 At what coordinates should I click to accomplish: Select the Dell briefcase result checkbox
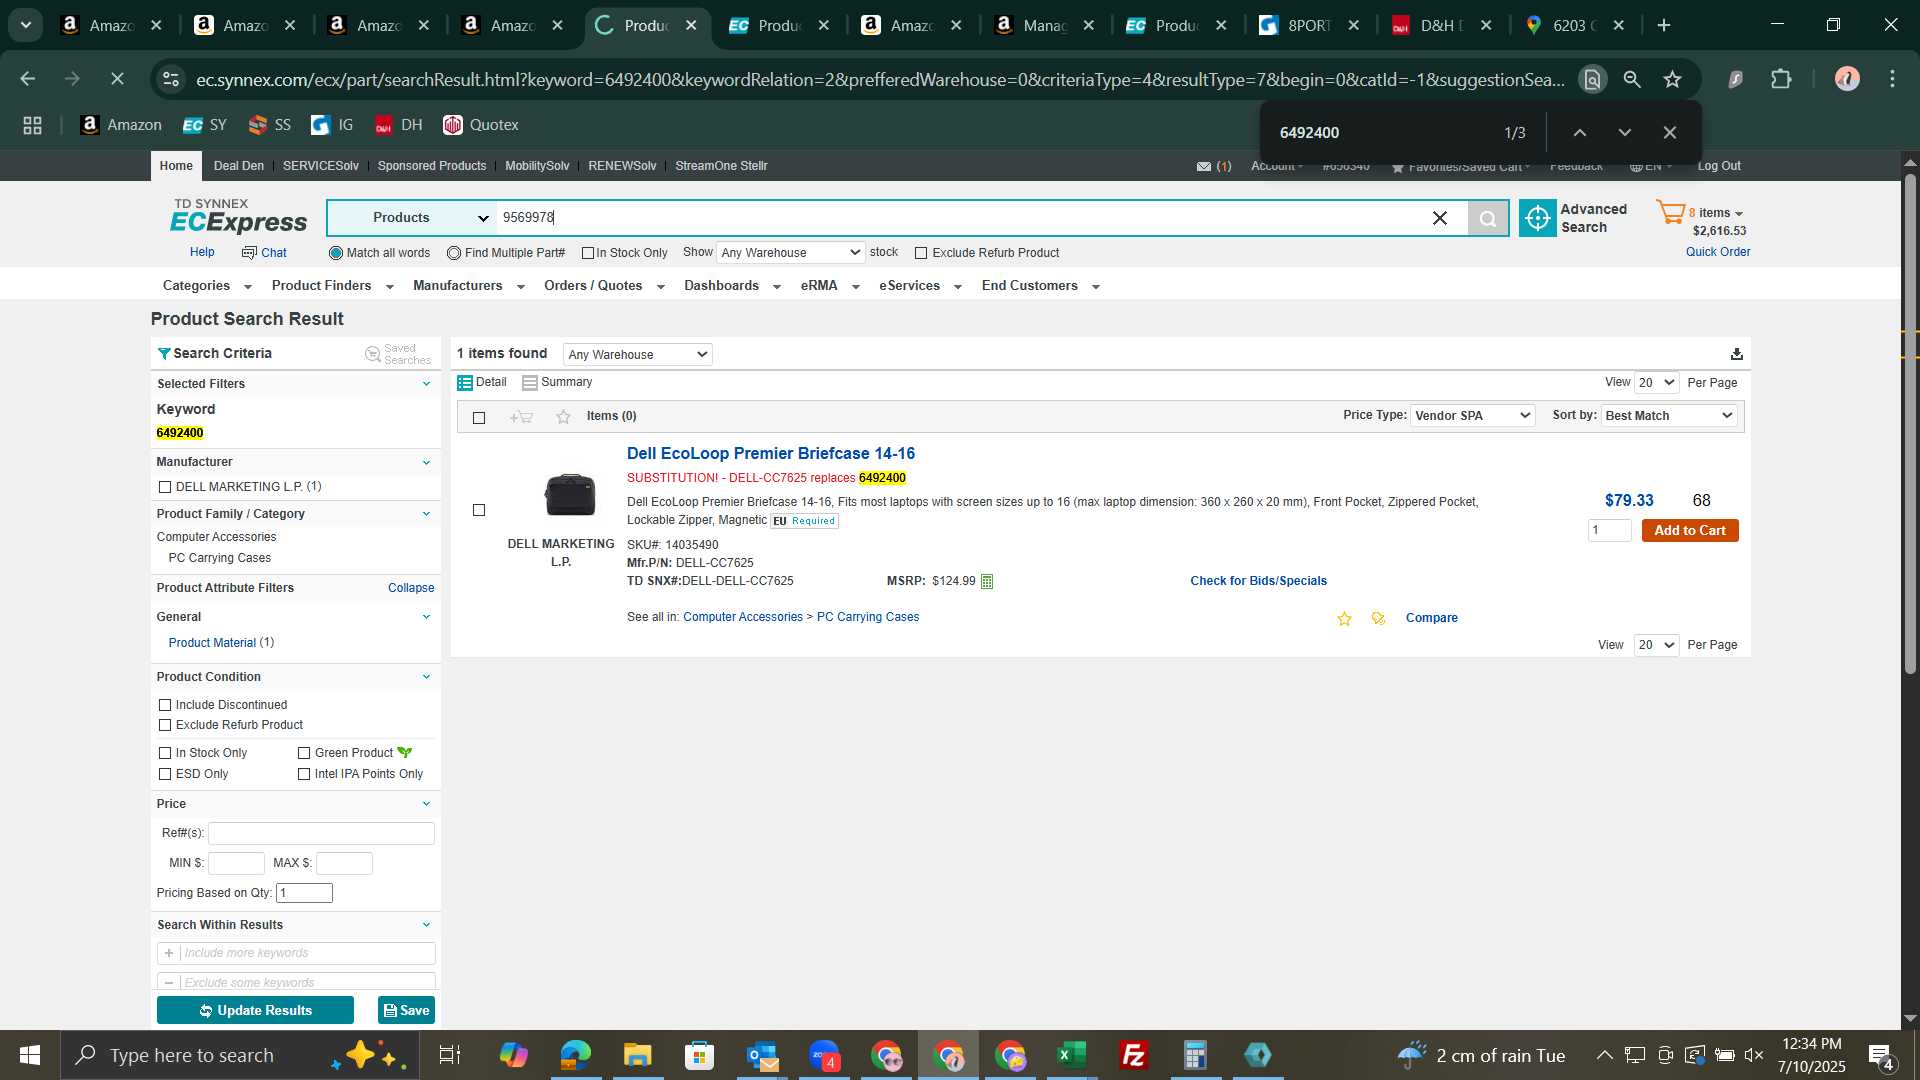(x=479, y=510)
